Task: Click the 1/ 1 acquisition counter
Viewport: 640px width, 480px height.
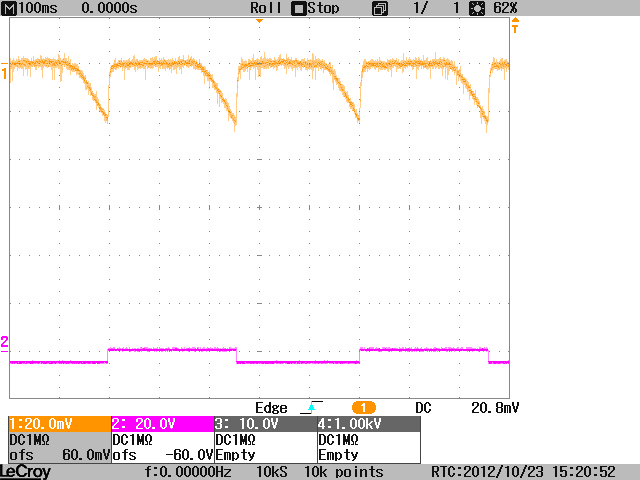Action: click(x=436, y=8)
